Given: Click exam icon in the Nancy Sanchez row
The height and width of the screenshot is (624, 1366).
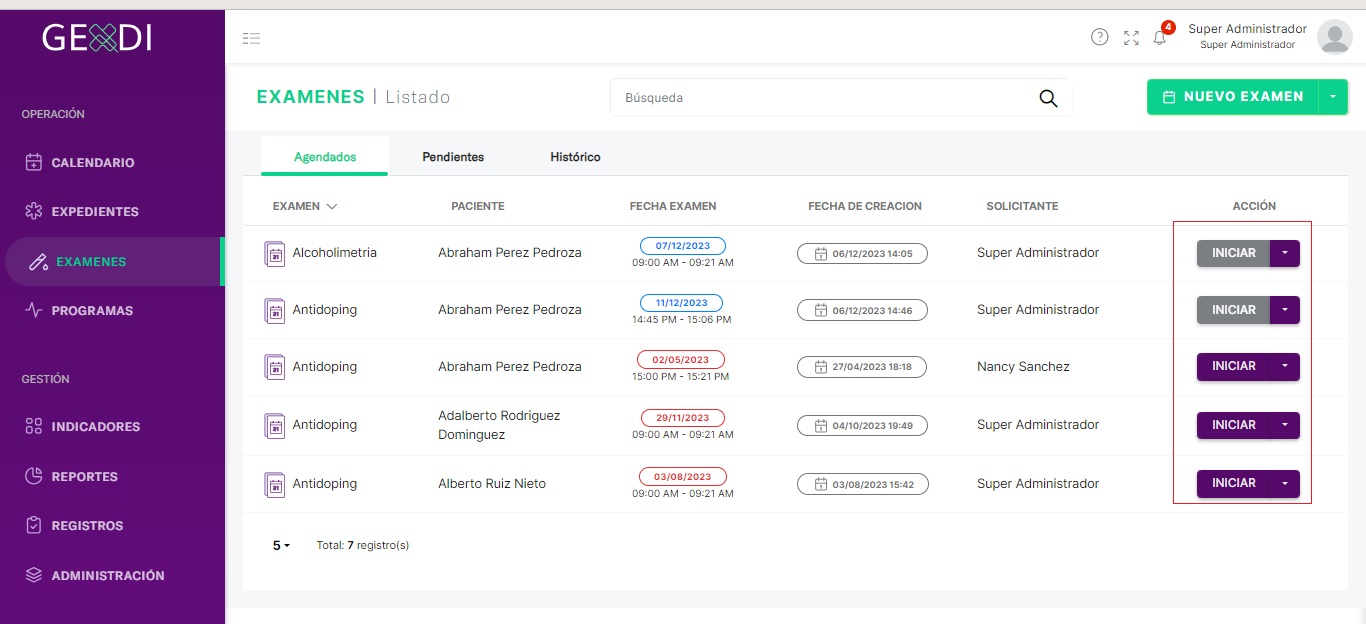Looking at the screenshot, I should (x=274, y=367).
